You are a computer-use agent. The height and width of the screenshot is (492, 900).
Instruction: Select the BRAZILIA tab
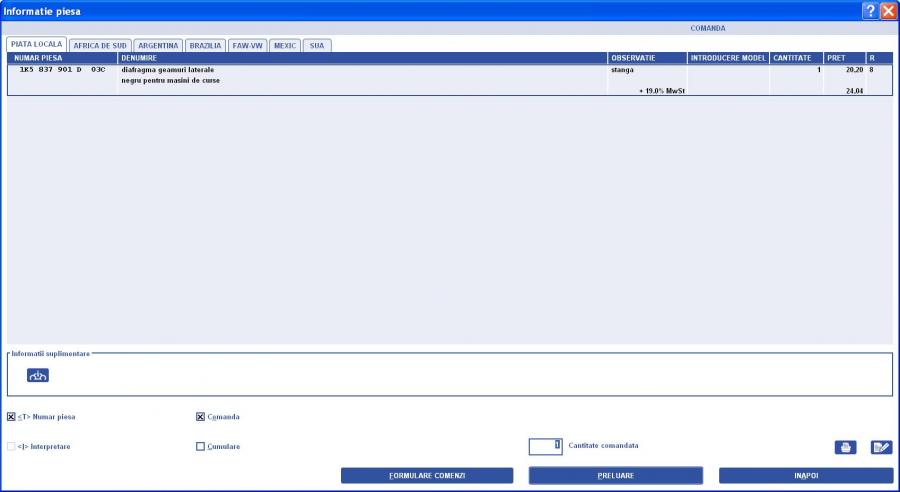pos(205,45)
